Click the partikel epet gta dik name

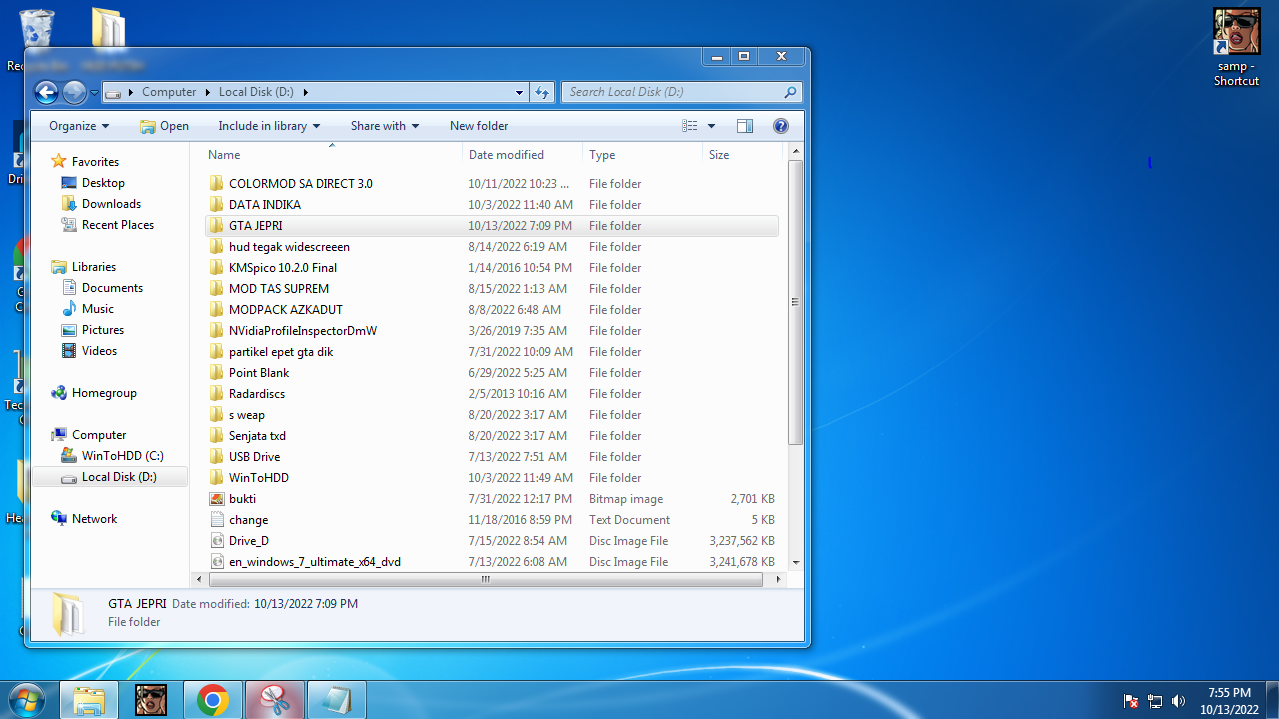click(281, 352)
